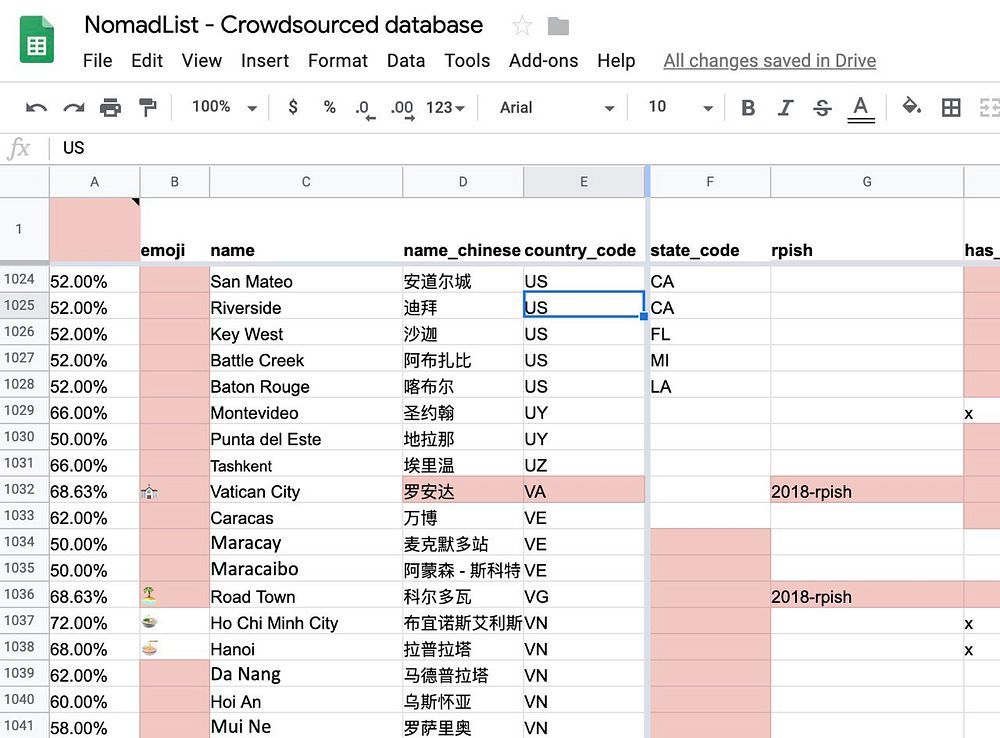Open the Arial font dropdown

coord(557,108)
